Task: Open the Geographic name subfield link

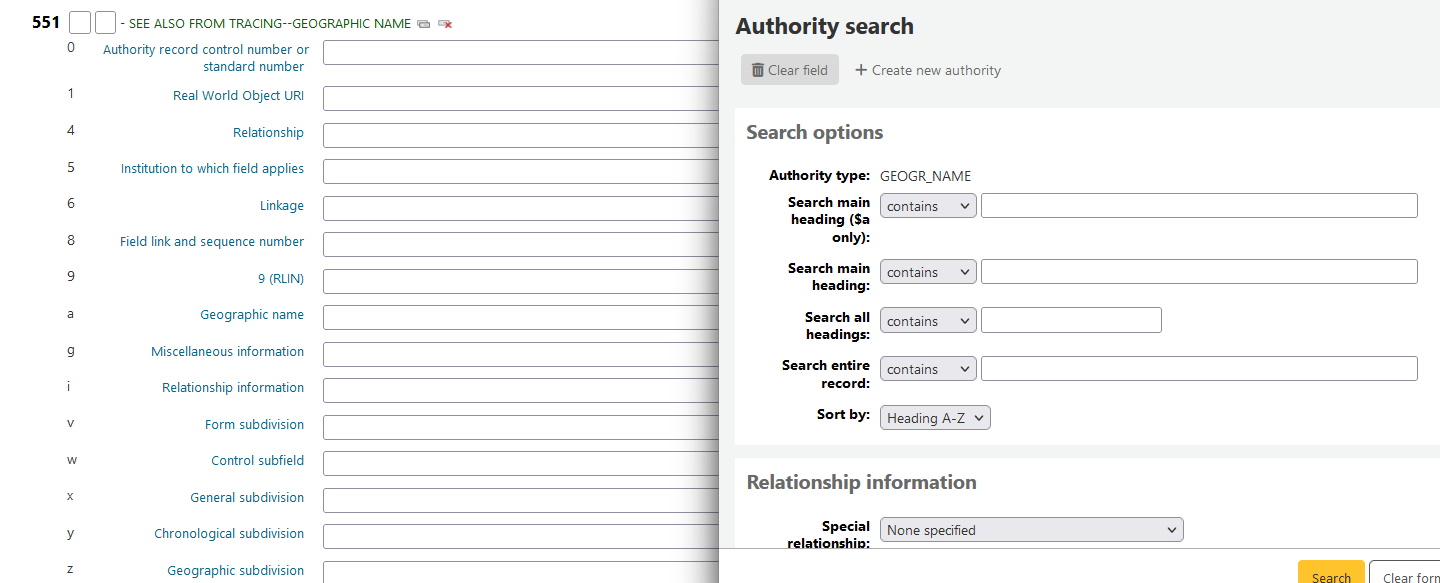Action: (252, 314)
